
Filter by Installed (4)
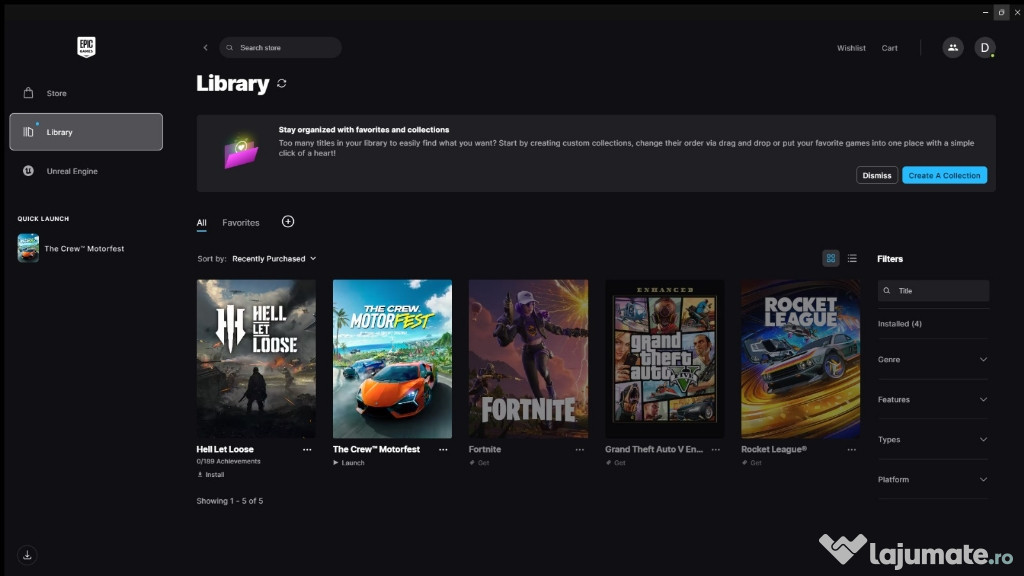[x=899, y=324]
